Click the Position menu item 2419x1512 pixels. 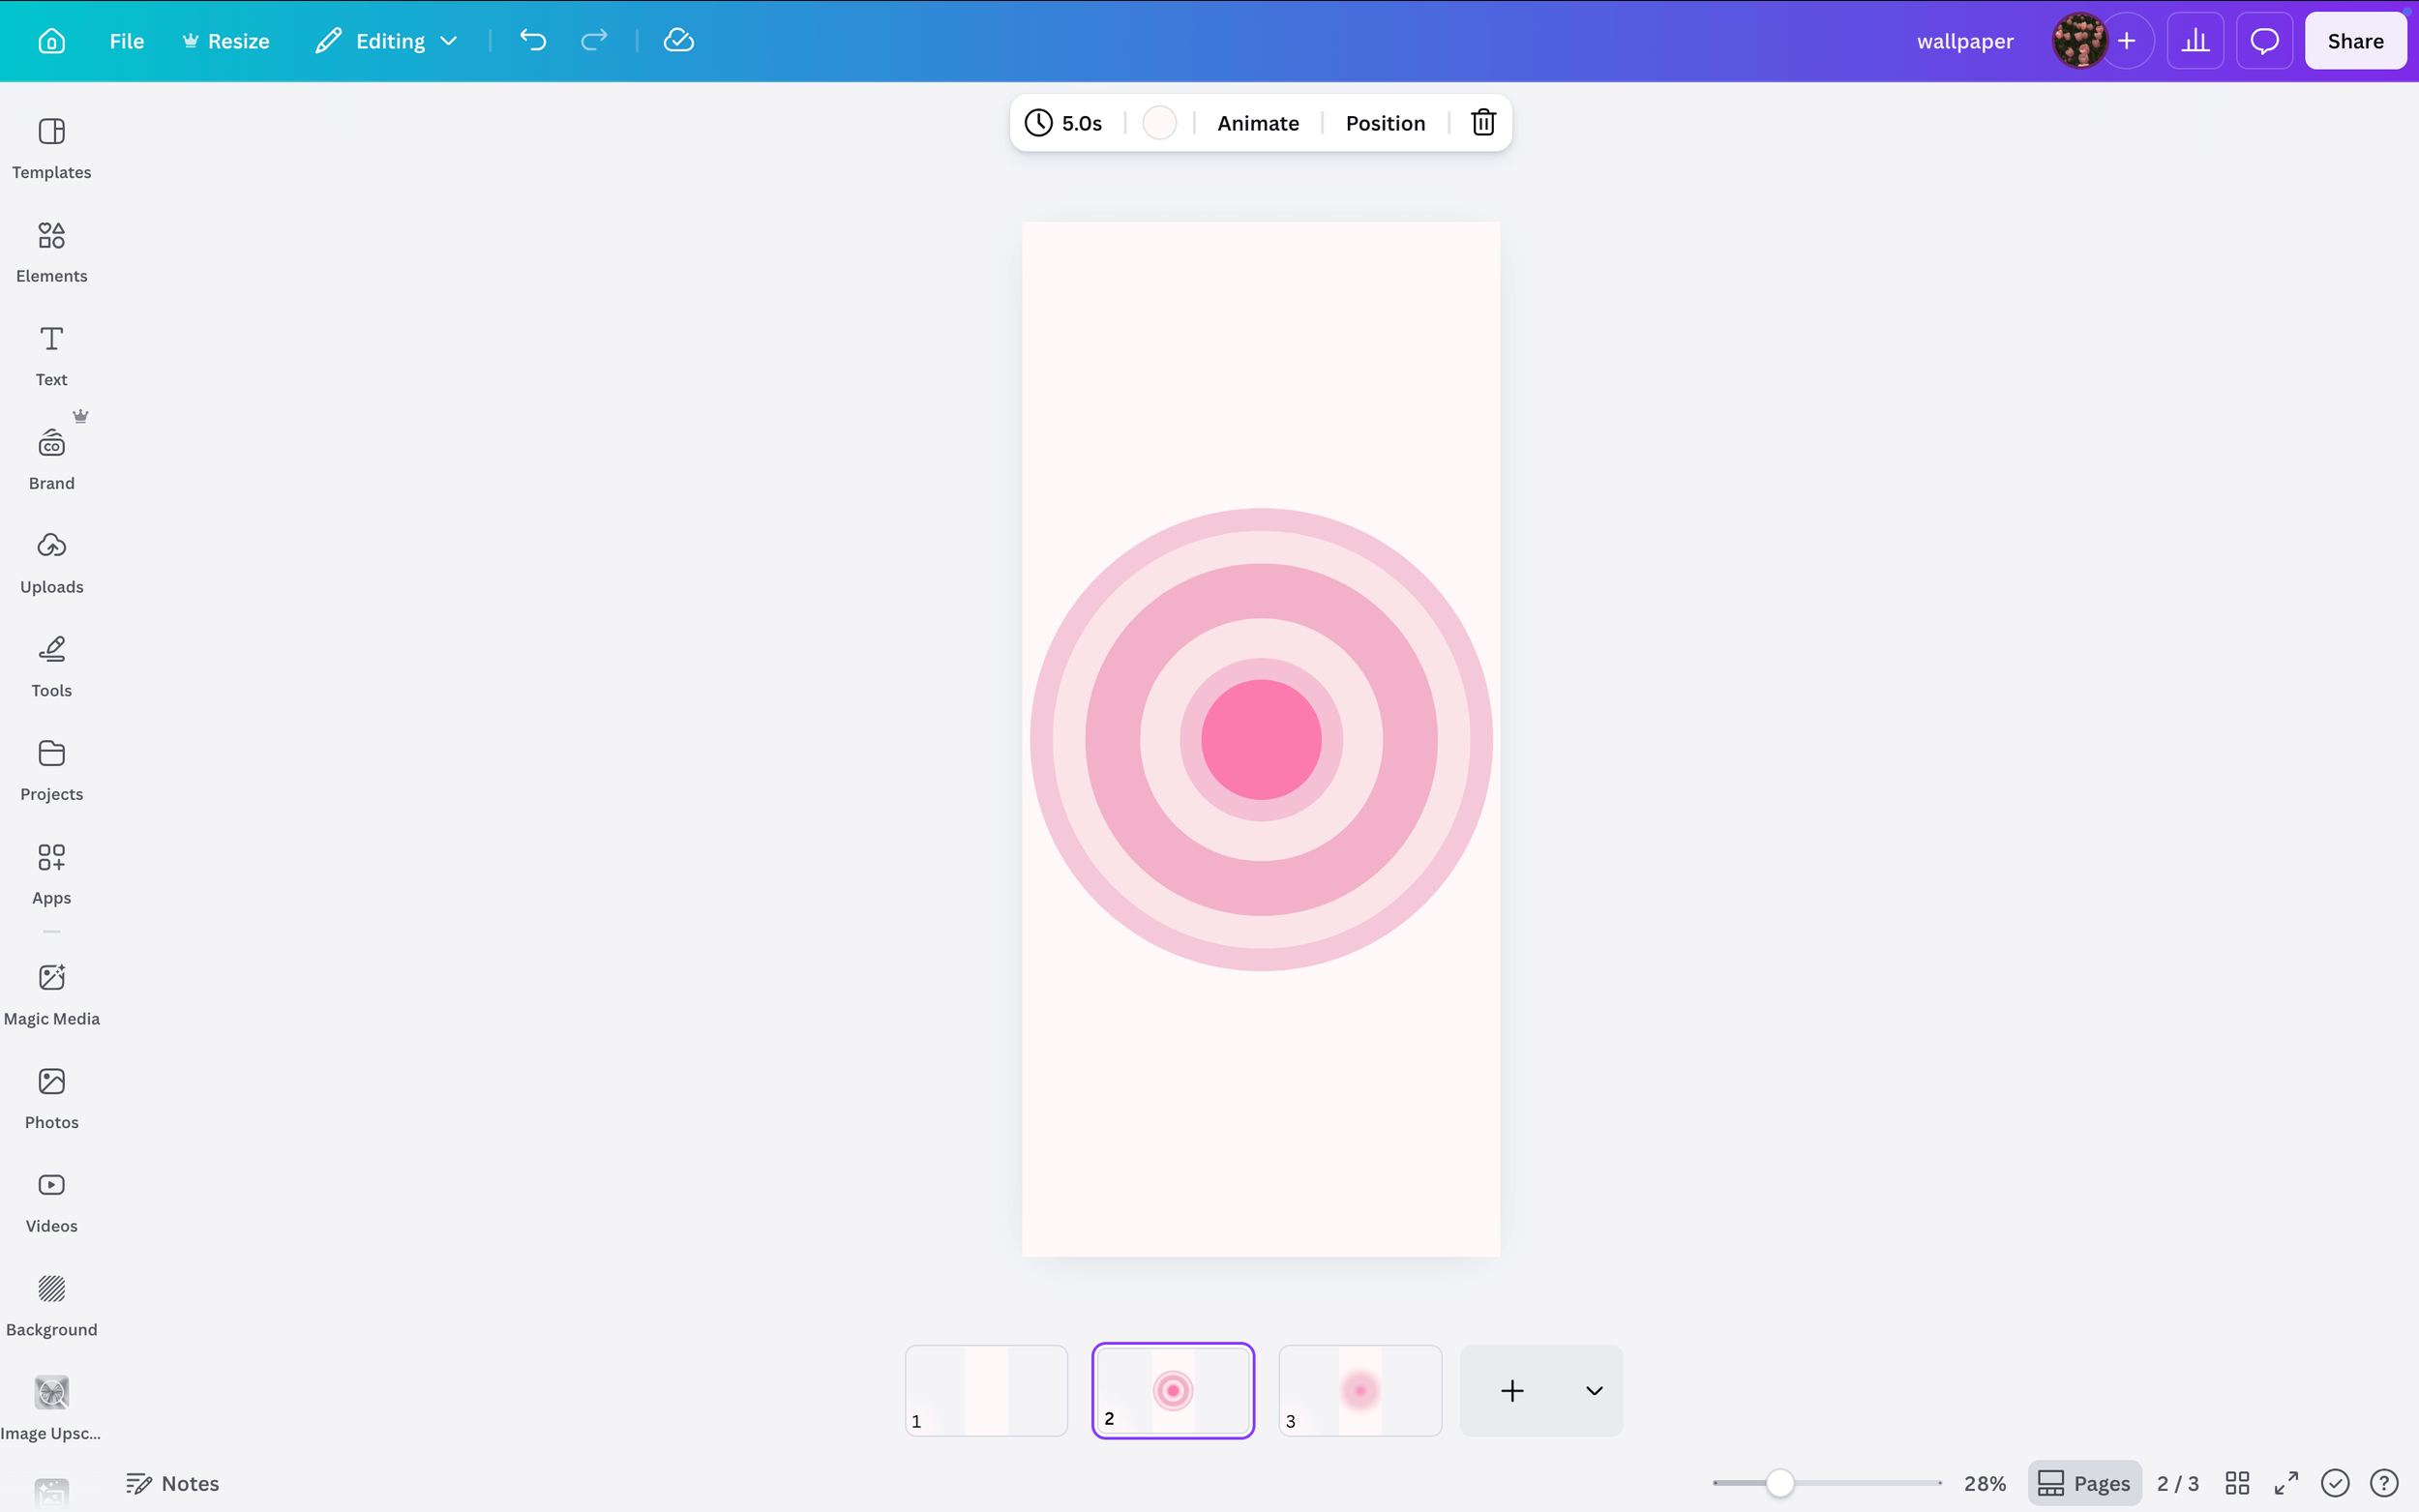click(1384, 122)
